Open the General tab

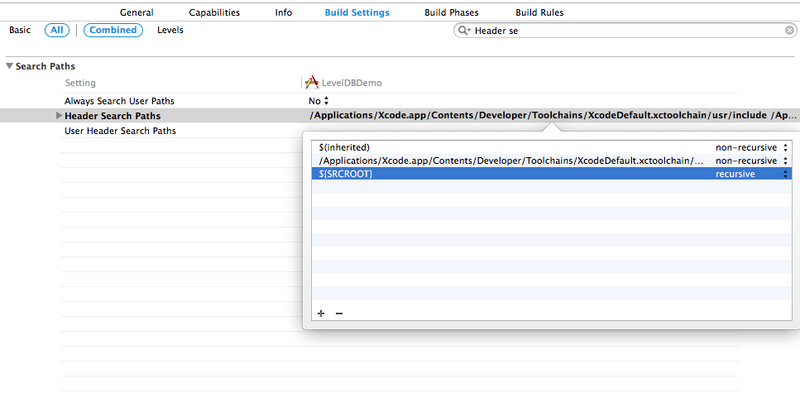(136, 13)
